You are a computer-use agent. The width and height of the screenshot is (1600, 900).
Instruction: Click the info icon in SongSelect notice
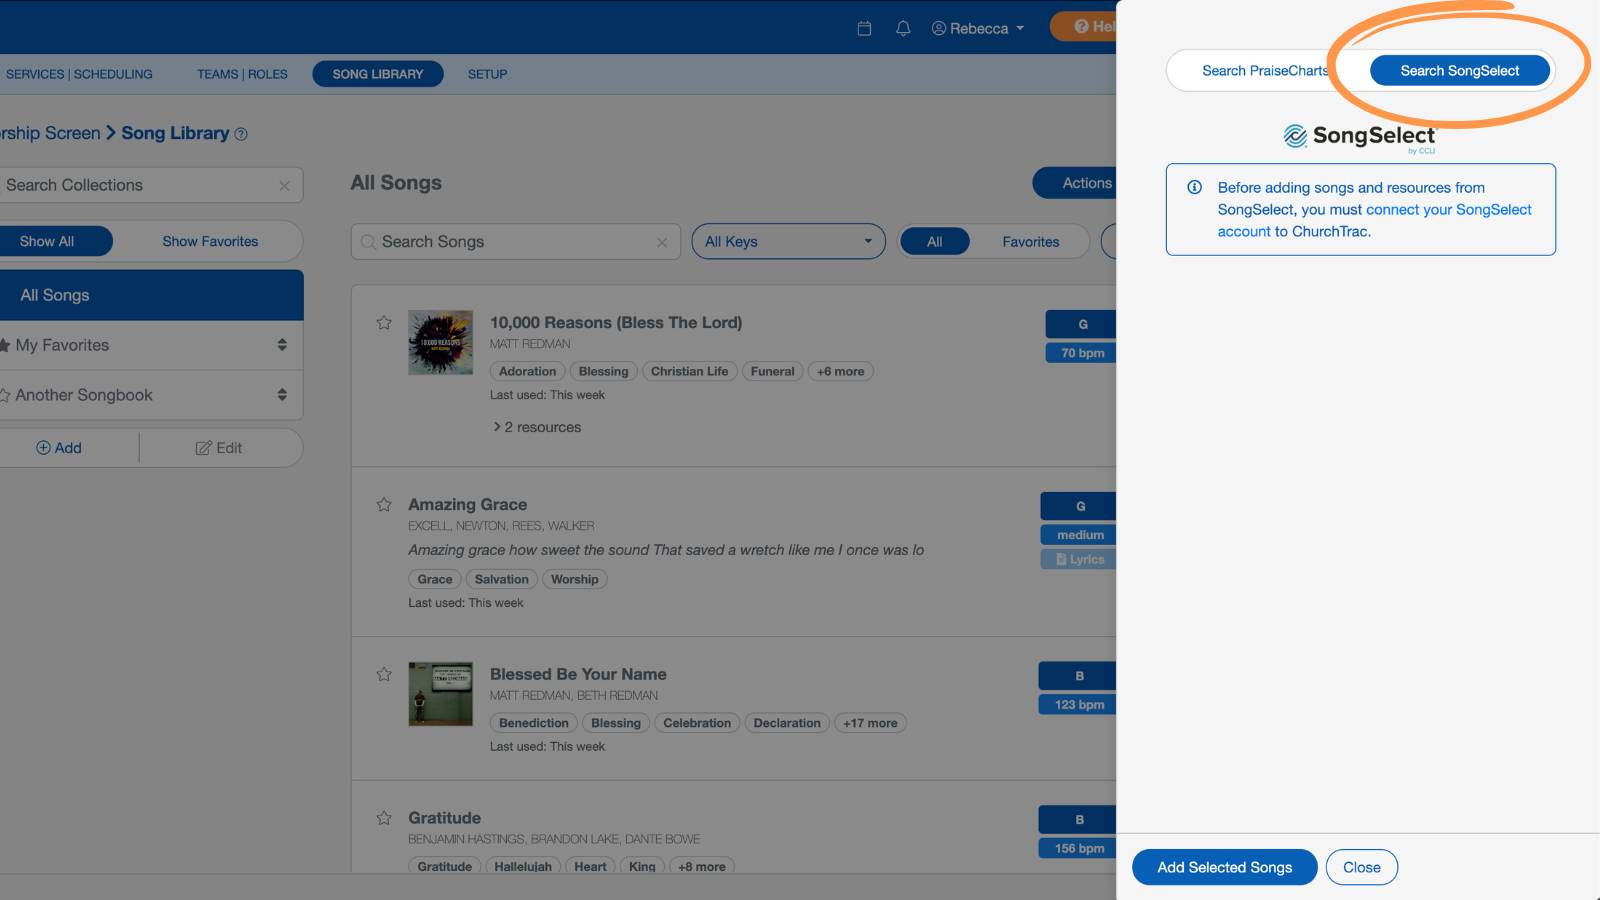(x=1194, y=187)
